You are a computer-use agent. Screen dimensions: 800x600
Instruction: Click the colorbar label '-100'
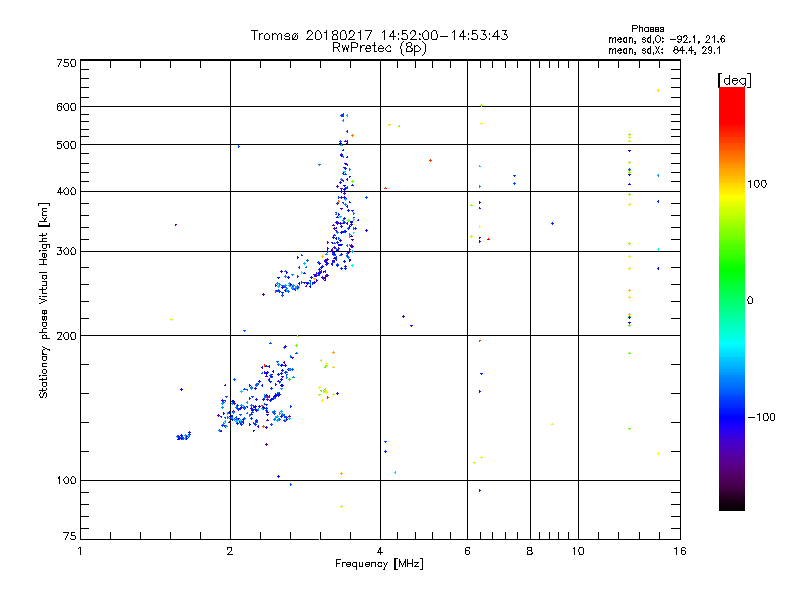tap(762, 417)
